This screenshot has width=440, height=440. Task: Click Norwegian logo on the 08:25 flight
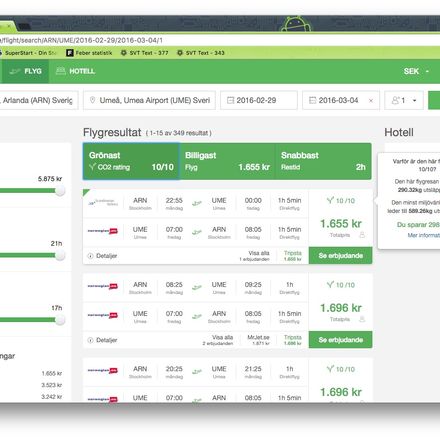point(103,286)
